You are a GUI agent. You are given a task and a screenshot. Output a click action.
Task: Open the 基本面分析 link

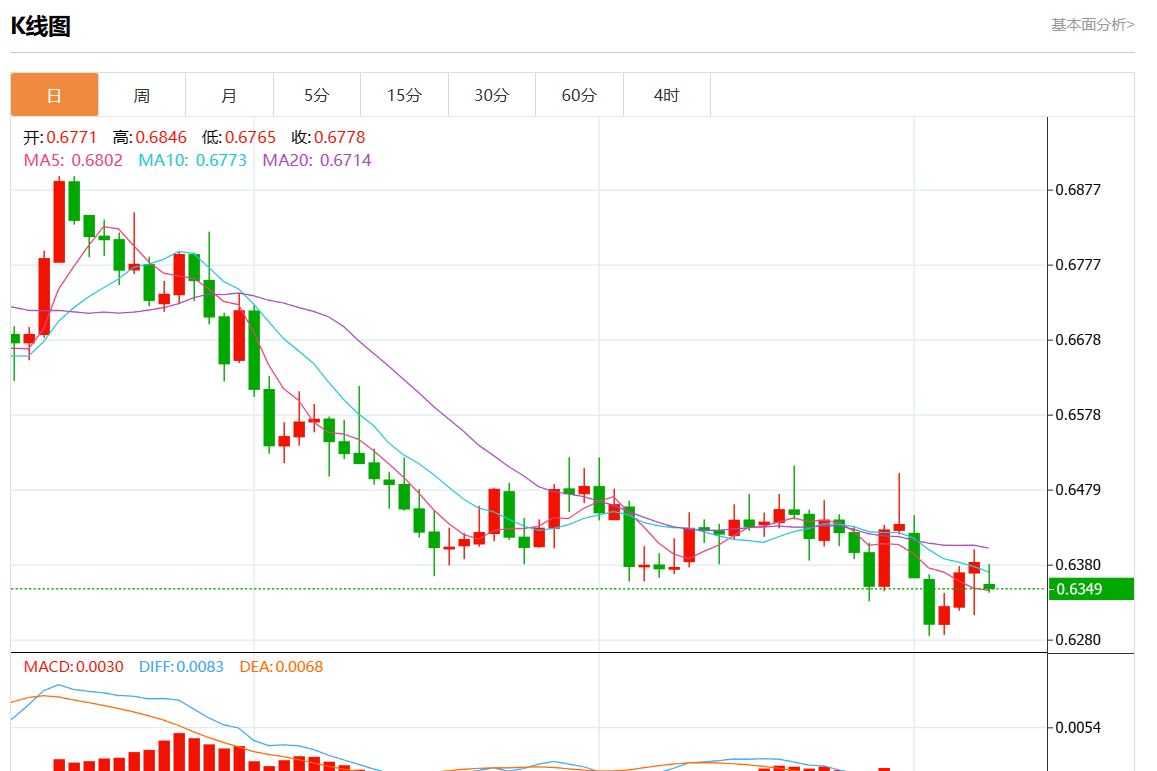(1092, 25)
